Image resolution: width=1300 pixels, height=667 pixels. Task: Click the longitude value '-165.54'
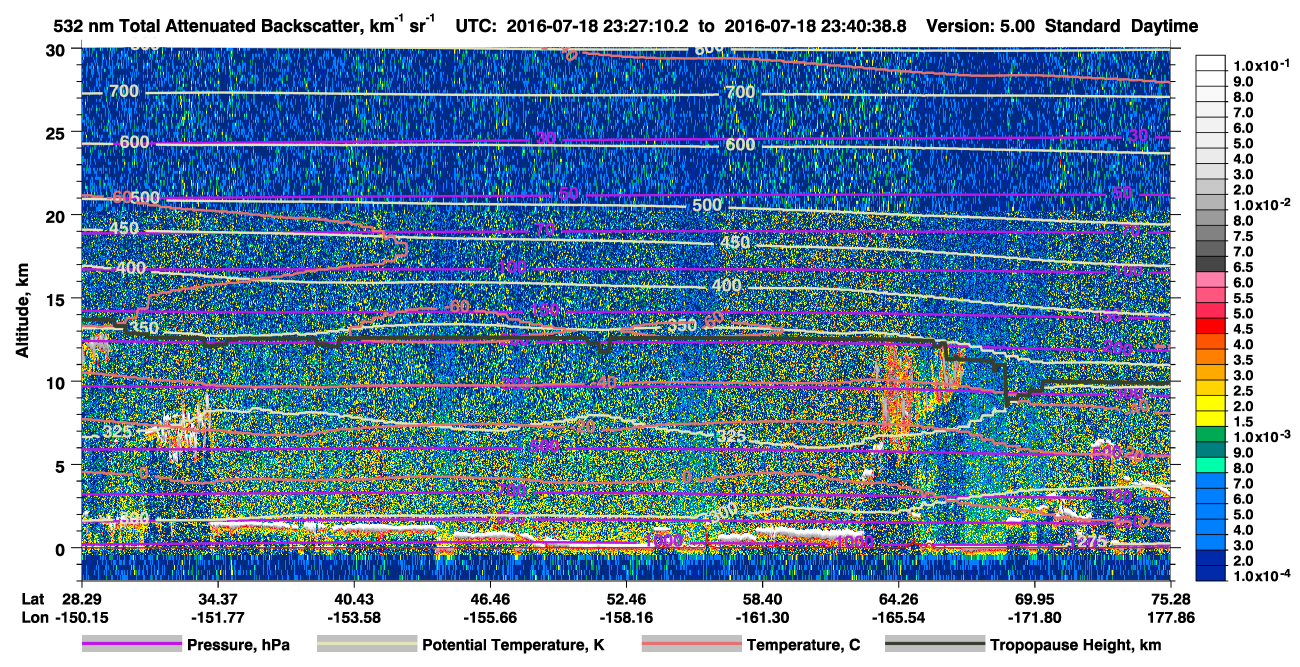(898, 617)
